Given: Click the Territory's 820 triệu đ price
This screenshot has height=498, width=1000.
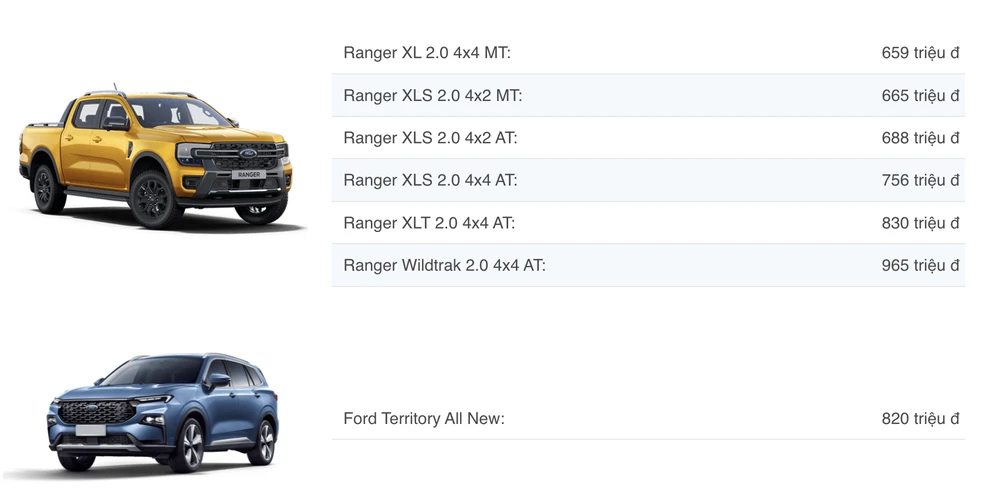Looking at the screenshot, I should pos(920,418).
